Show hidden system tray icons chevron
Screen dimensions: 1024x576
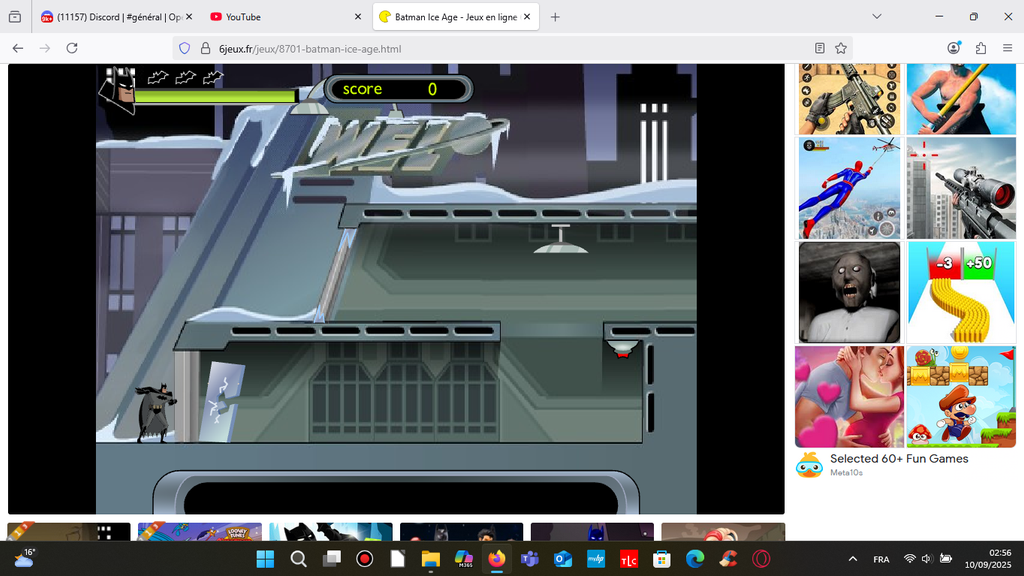[852, 558]
